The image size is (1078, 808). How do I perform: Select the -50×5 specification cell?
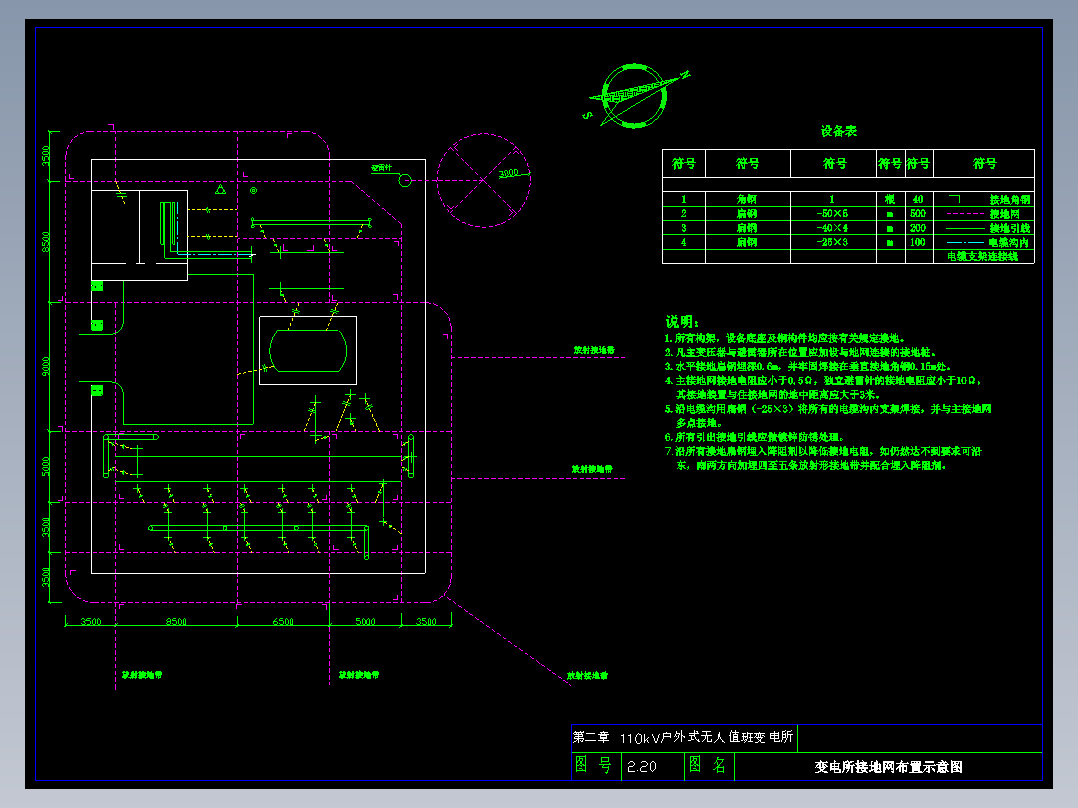point(833,214)
